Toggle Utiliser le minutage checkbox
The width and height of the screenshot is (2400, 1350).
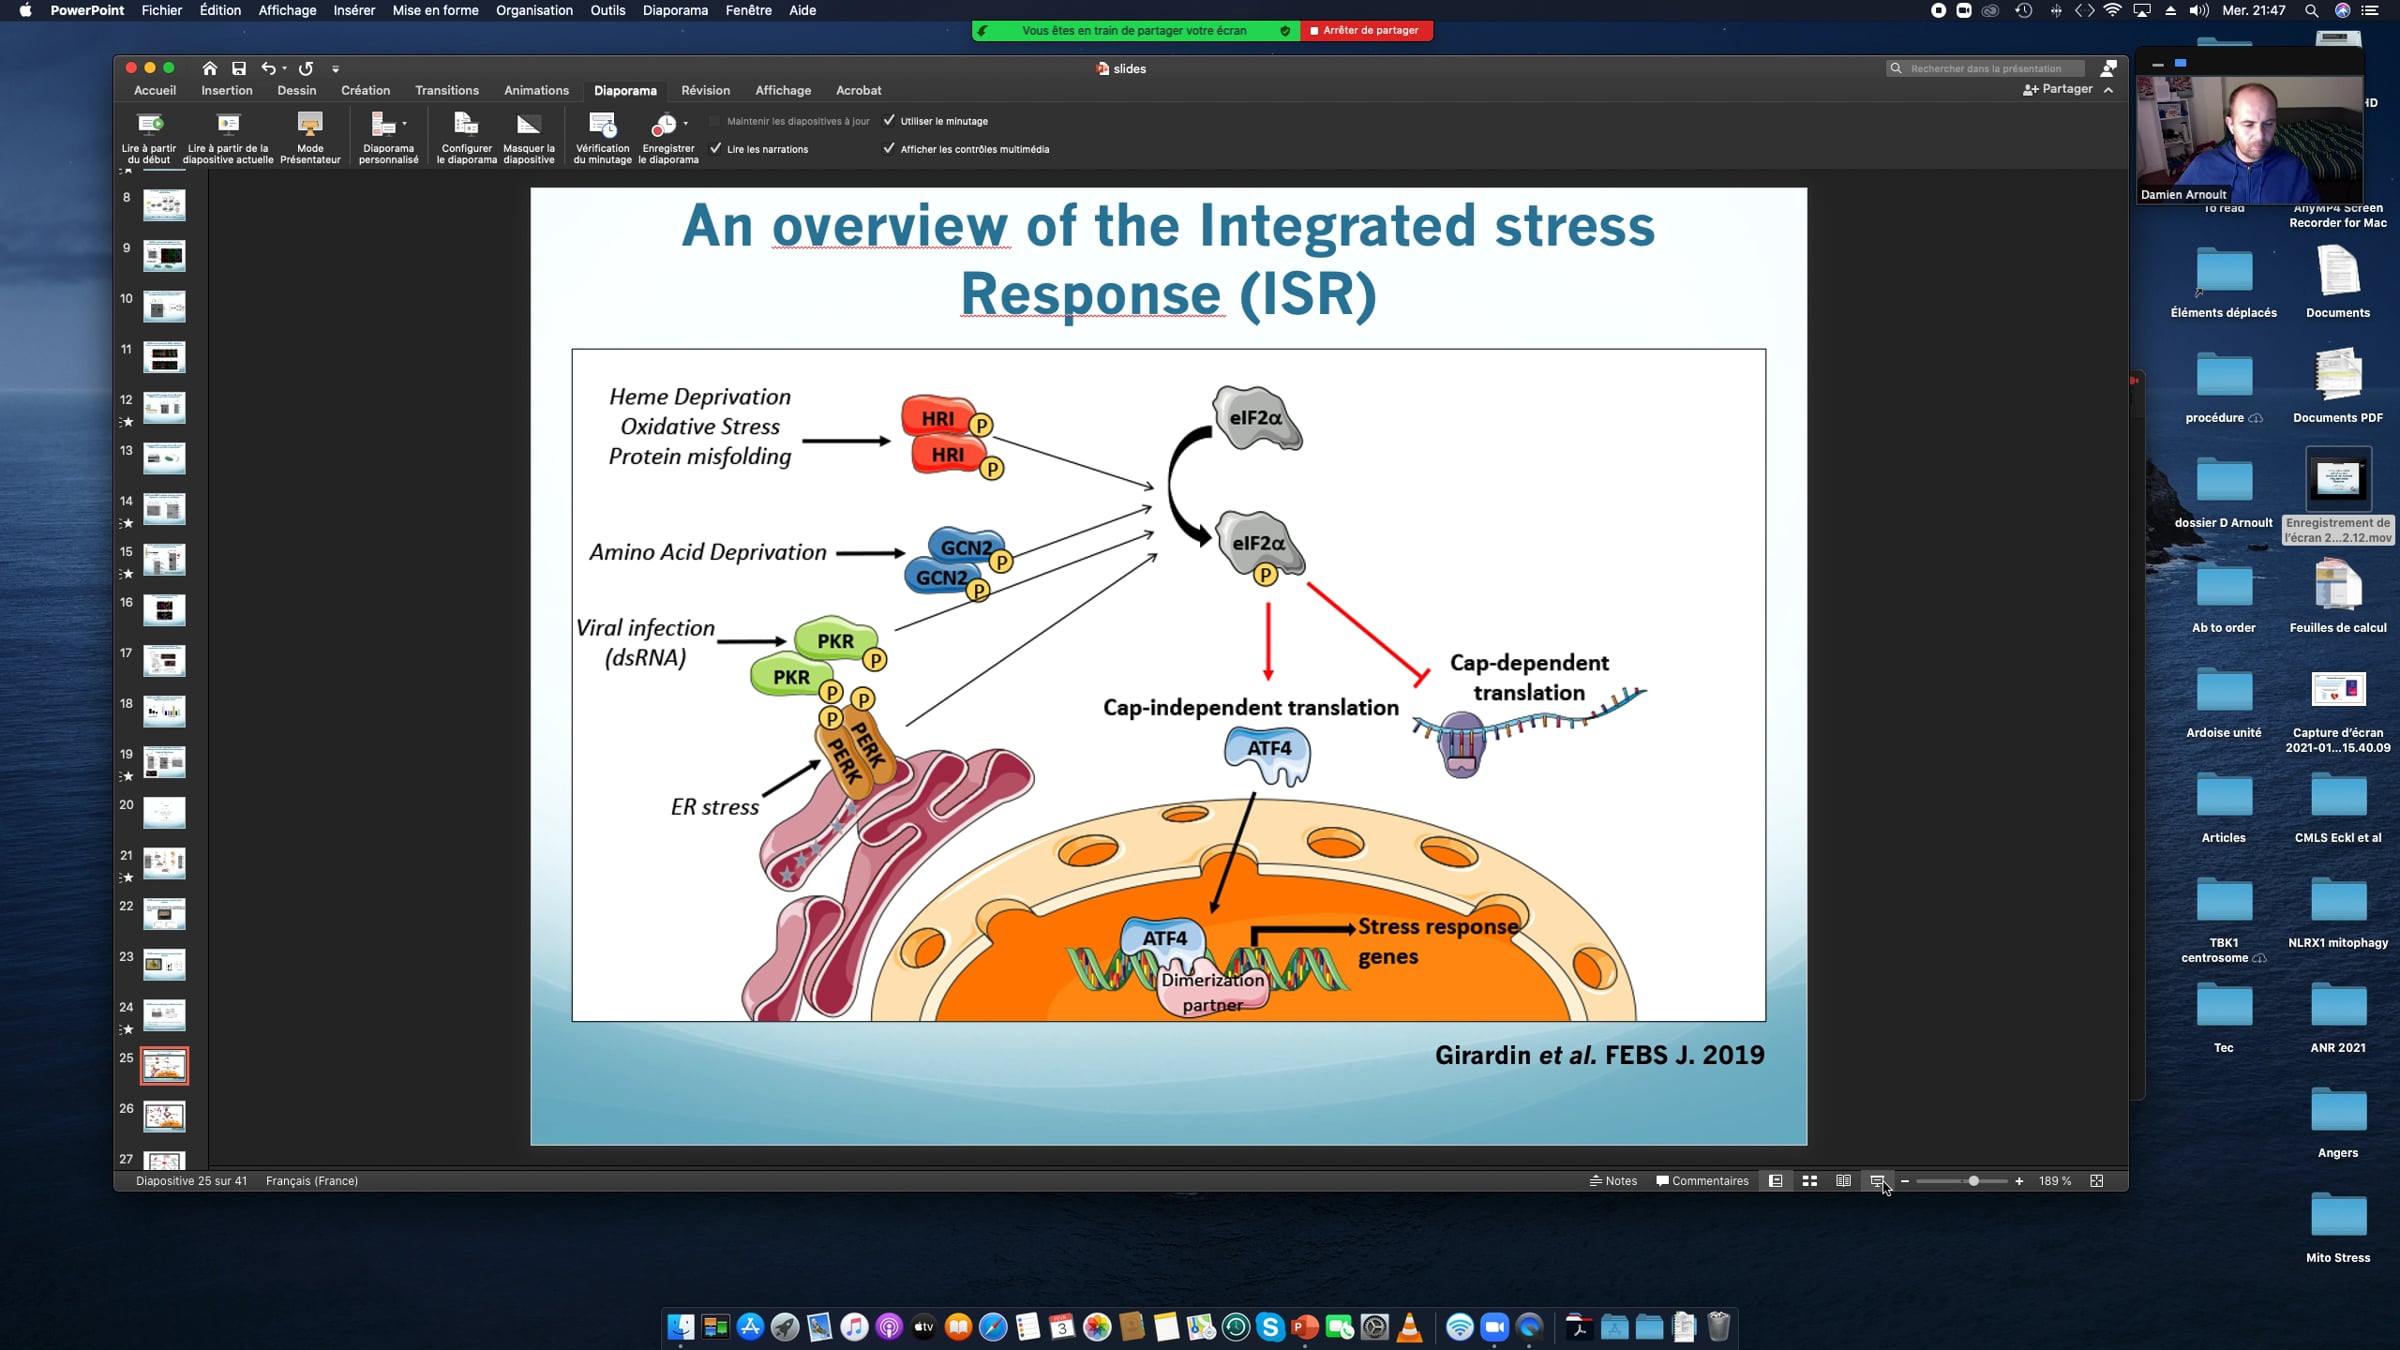pyautogui.click(x=889, y=121)
